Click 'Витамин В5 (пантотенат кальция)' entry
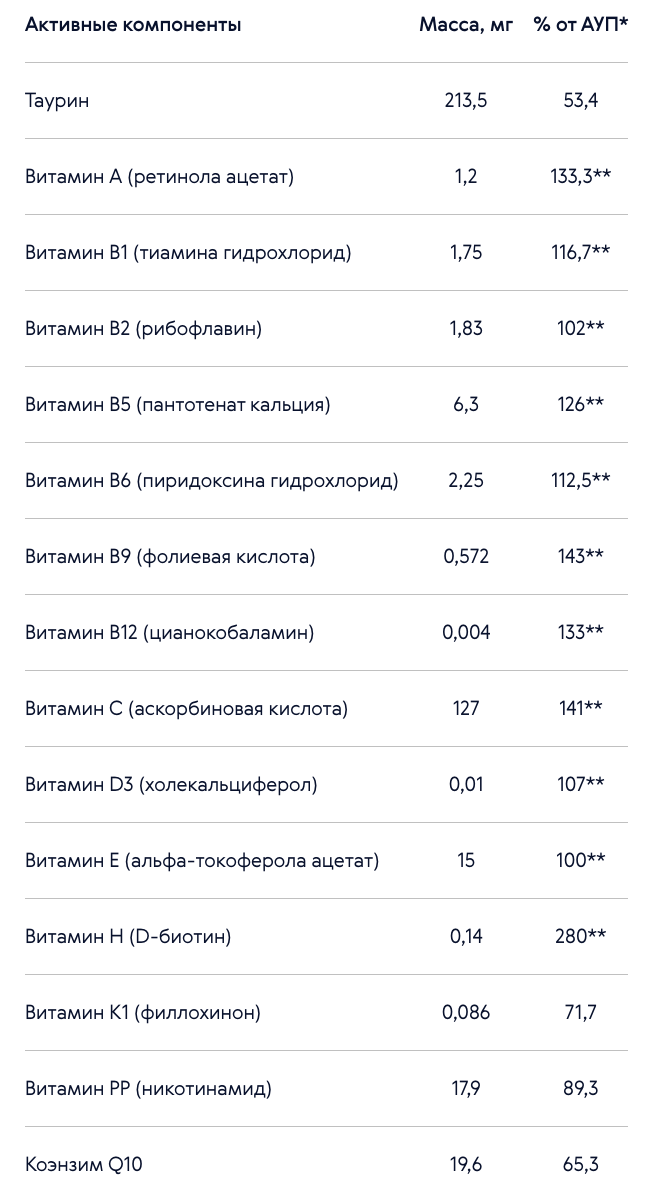This screenshot has width=650, height=1196. click(178, 404)
